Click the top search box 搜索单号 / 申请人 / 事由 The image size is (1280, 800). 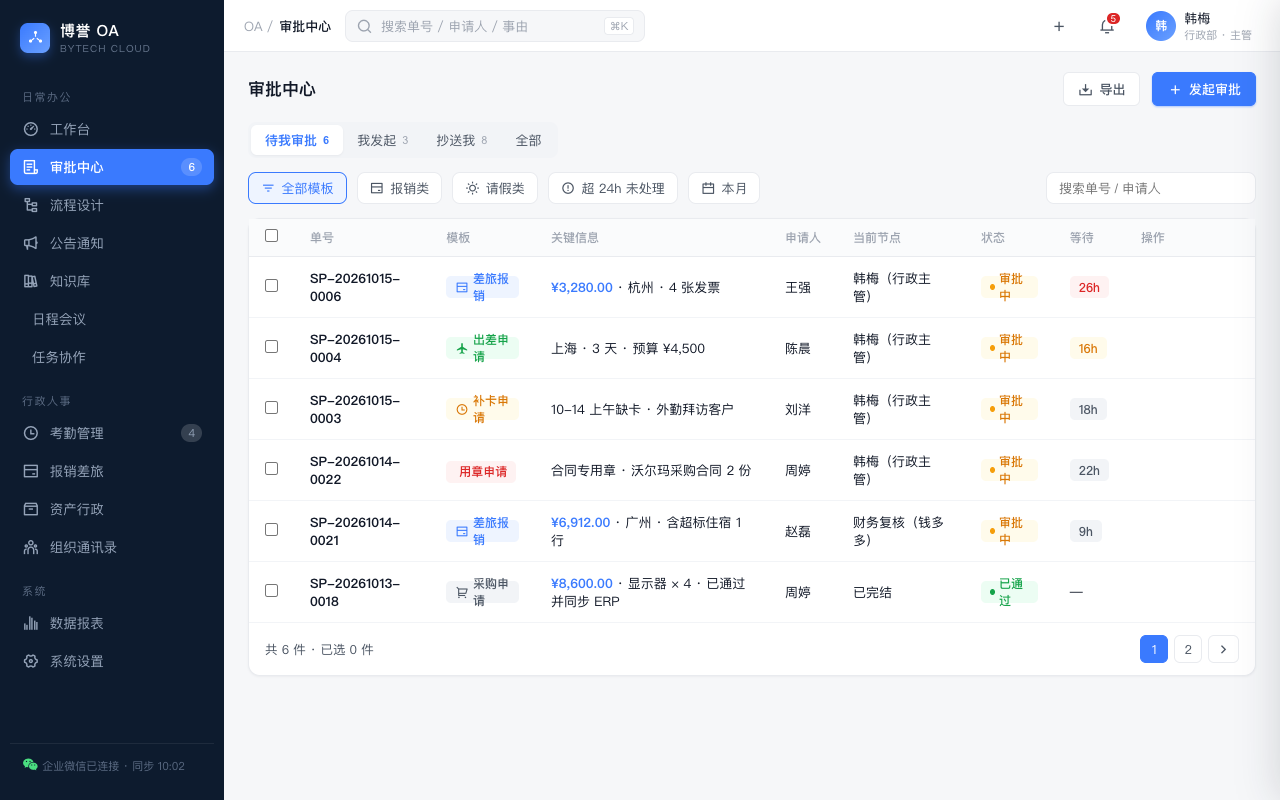click(x=495, y=26)
